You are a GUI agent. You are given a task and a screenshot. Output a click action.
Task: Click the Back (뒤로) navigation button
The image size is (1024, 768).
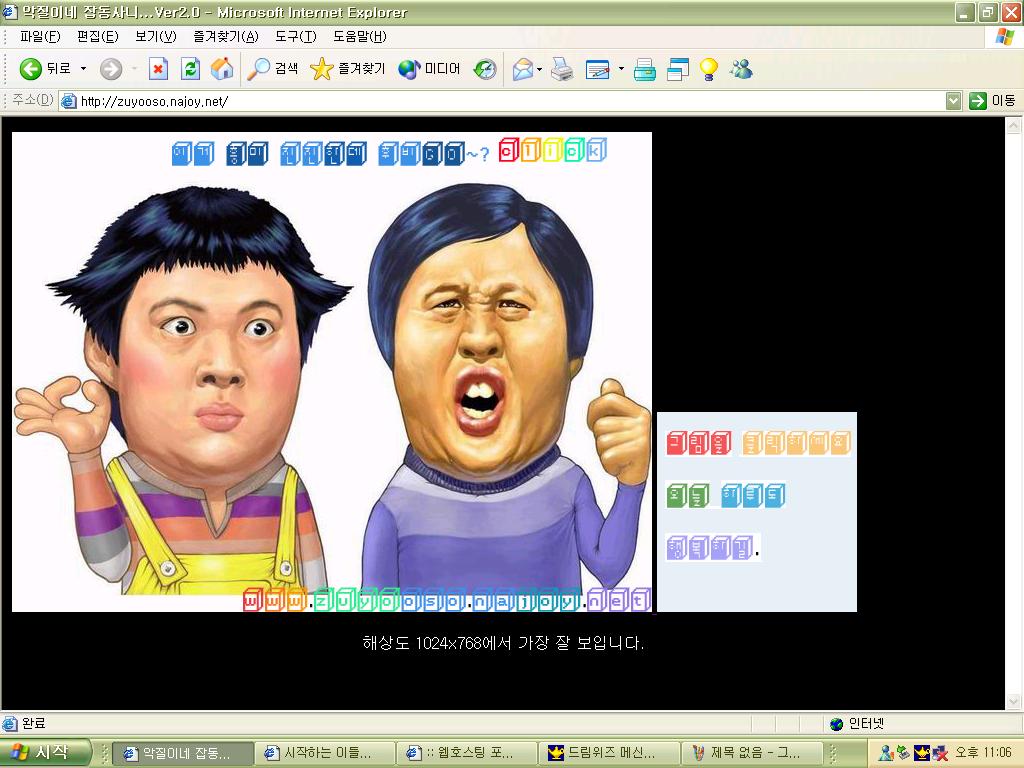pos(46,69)
